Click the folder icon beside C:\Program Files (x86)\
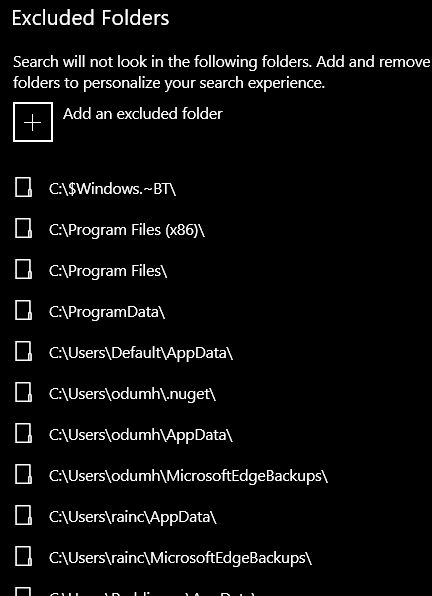432x596 pixels. (x=23, y=229)
